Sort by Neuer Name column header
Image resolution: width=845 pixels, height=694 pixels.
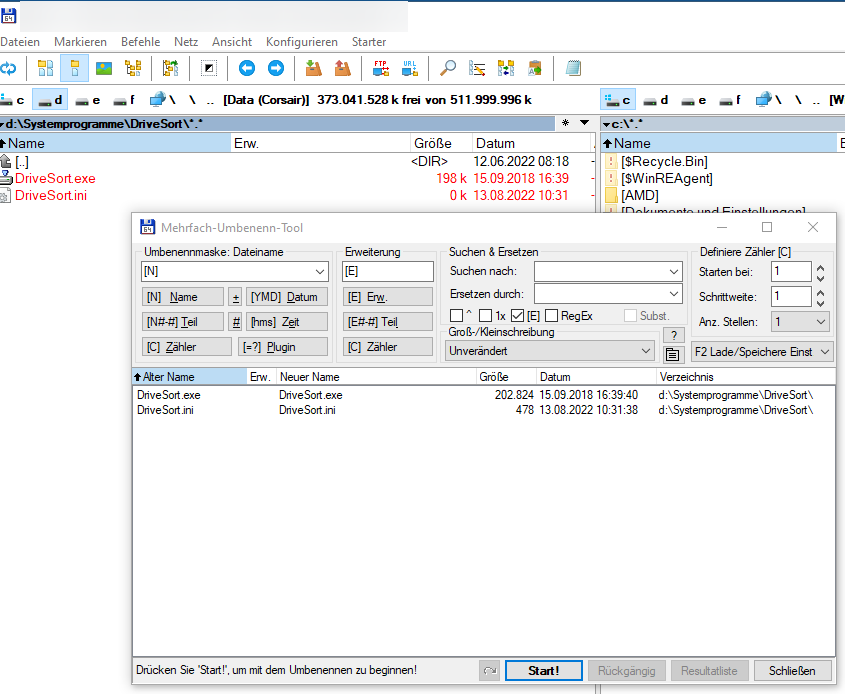click(376, 377)
